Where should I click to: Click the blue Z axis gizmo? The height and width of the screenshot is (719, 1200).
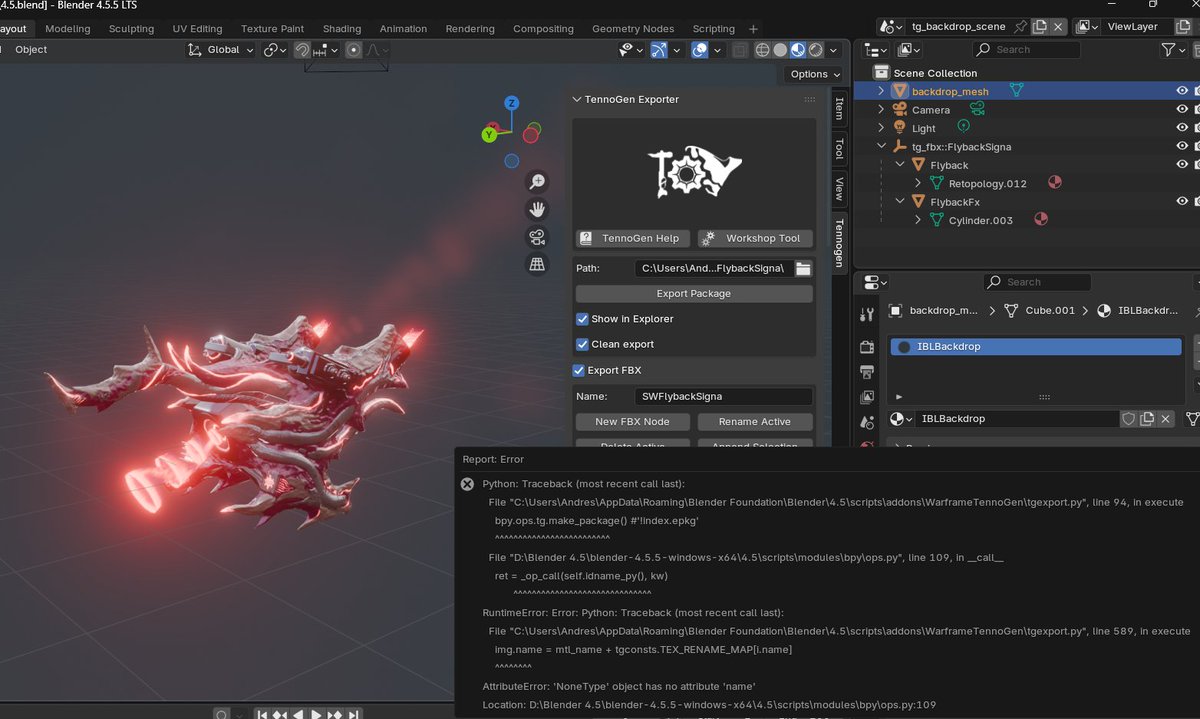tap(511, 103)
